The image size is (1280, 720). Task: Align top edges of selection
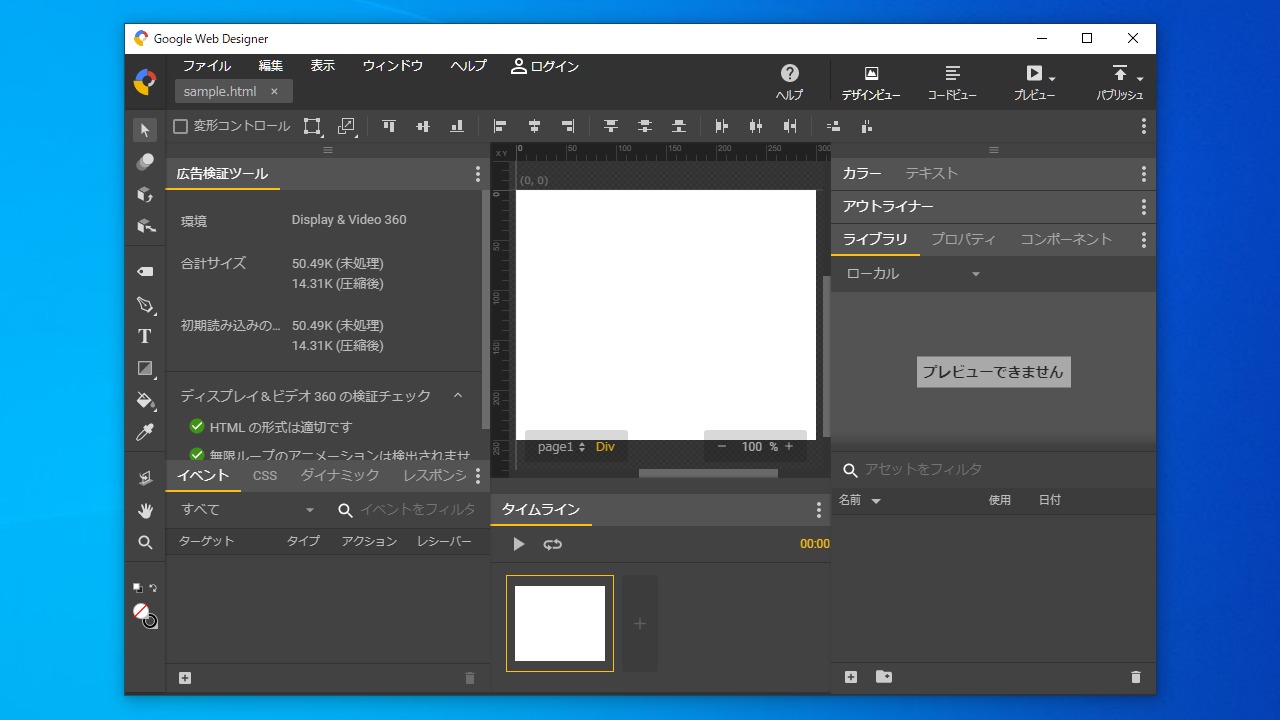point(389,126)
